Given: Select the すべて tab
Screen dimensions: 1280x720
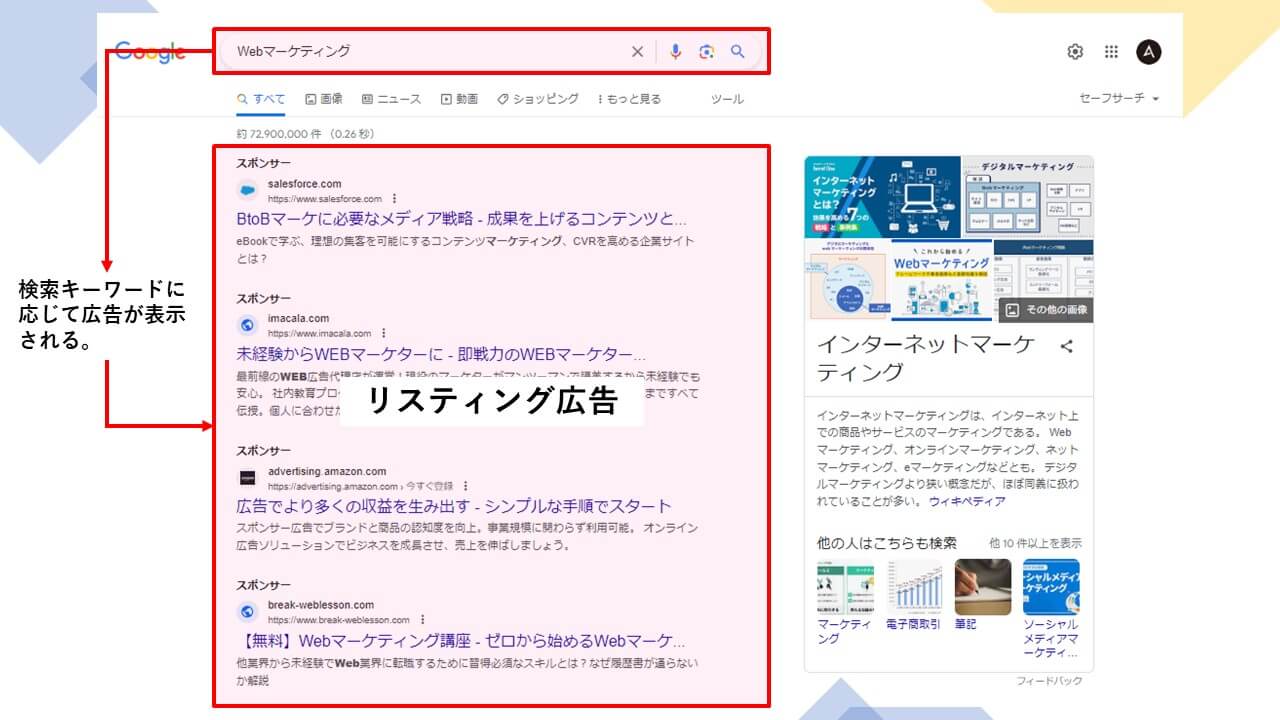Looking at the screenshot, I should [261, 99].
